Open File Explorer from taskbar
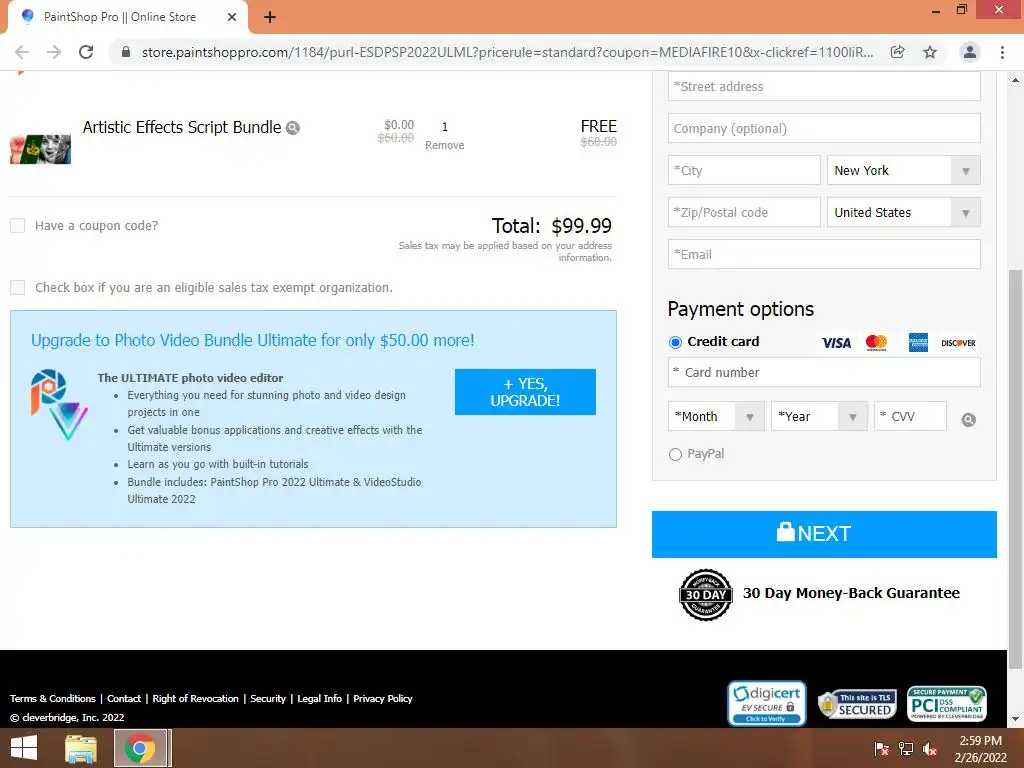Screen dimensions: 1024x768 click(81, 748)
